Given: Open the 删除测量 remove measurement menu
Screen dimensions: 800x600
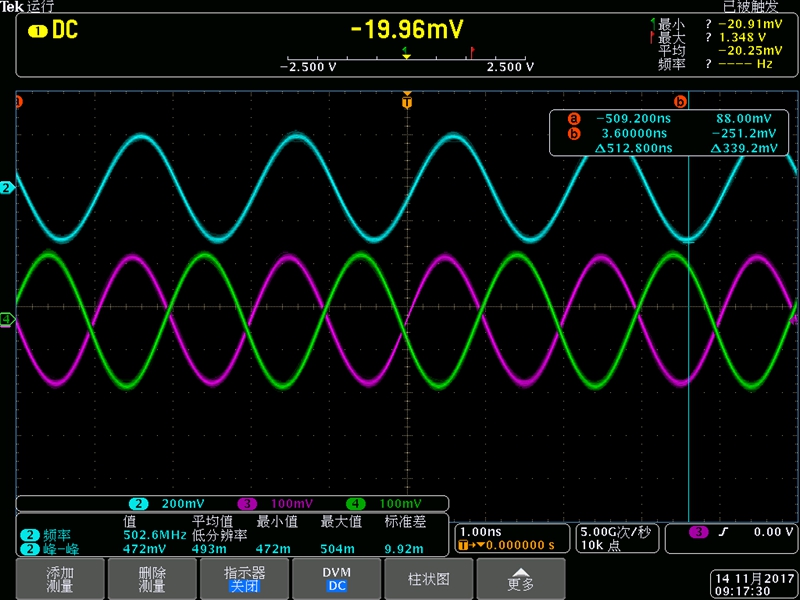Looking at the screenshot, I should click(152, 578).
